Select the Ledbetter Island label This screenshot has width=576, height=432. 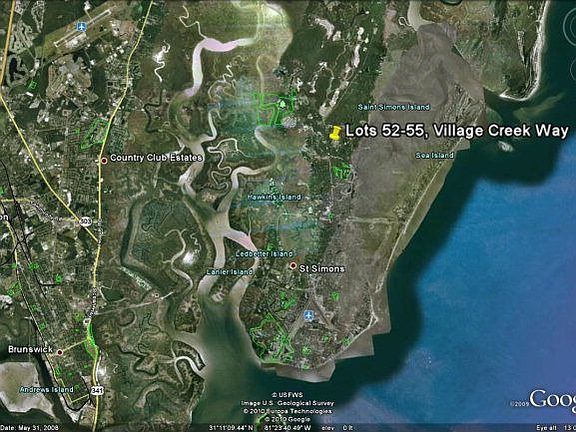[264, 254]
